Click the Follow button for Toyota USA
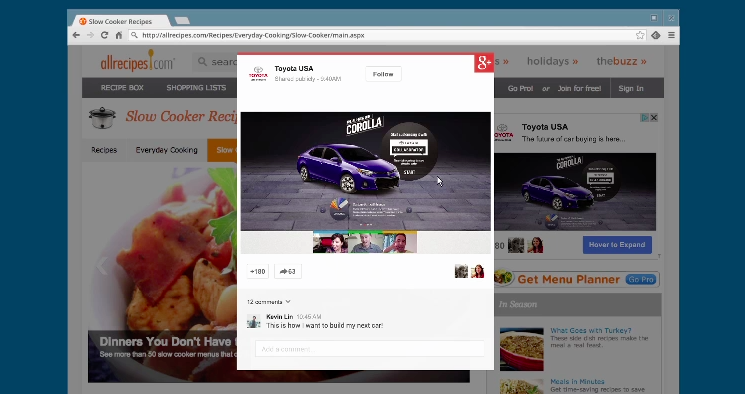This screenshot has height=394, width=745. pos(383,74)
